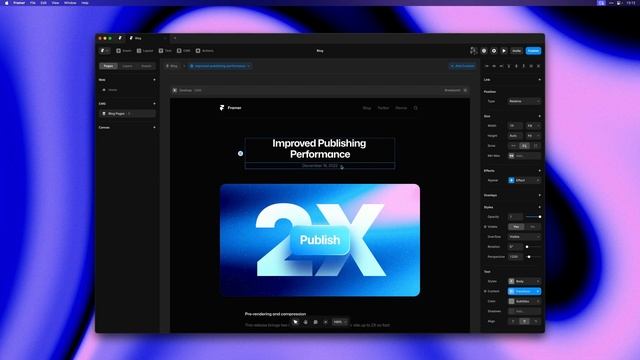
Task: Click the globe site-settings icon
Action: pyautogui.click(x=484, y=51)
